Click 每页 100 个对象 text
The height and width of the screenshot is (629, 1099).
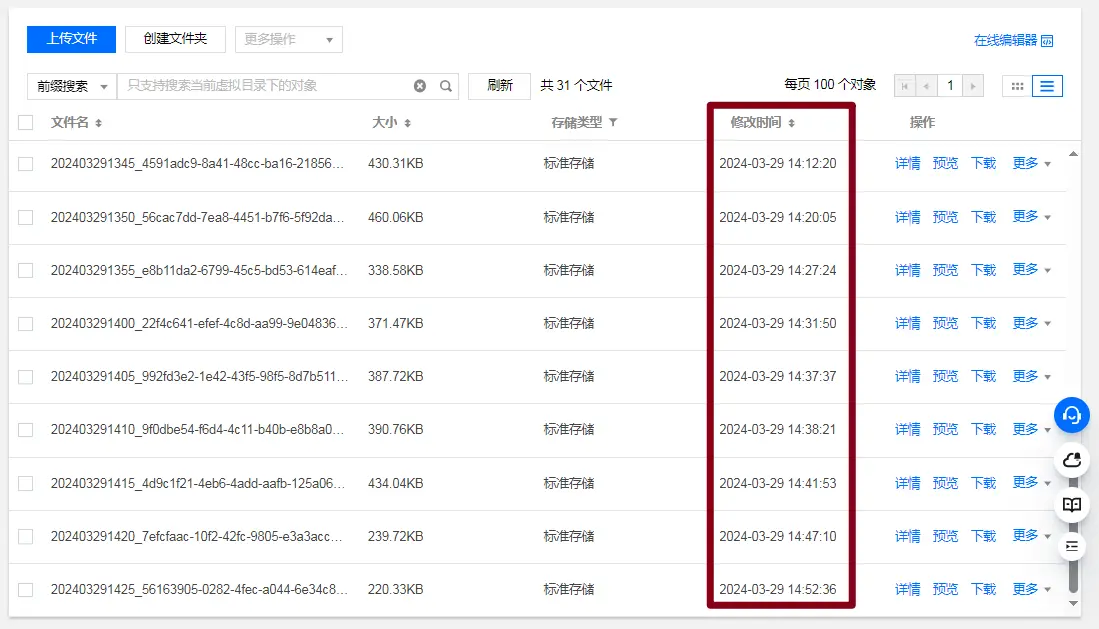tap(830, 85)
